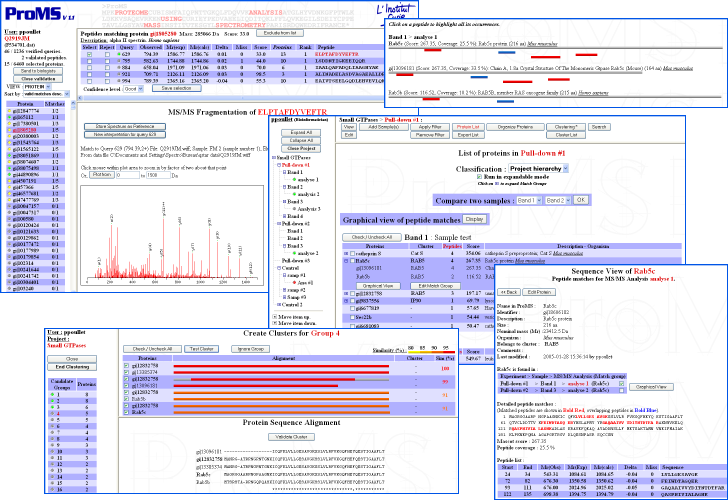Tick the Select checkbox for query 629
The height and width of the screenshot is (500, 728).
tap(90, 54)
